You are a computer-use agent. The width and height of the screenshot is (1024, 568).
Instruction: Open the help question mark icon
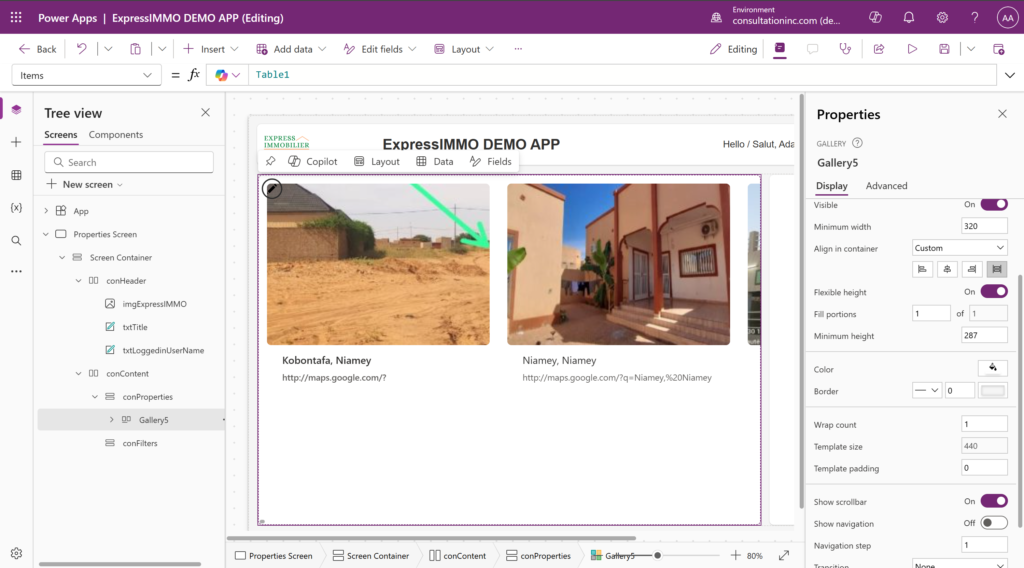coord(974,18)
